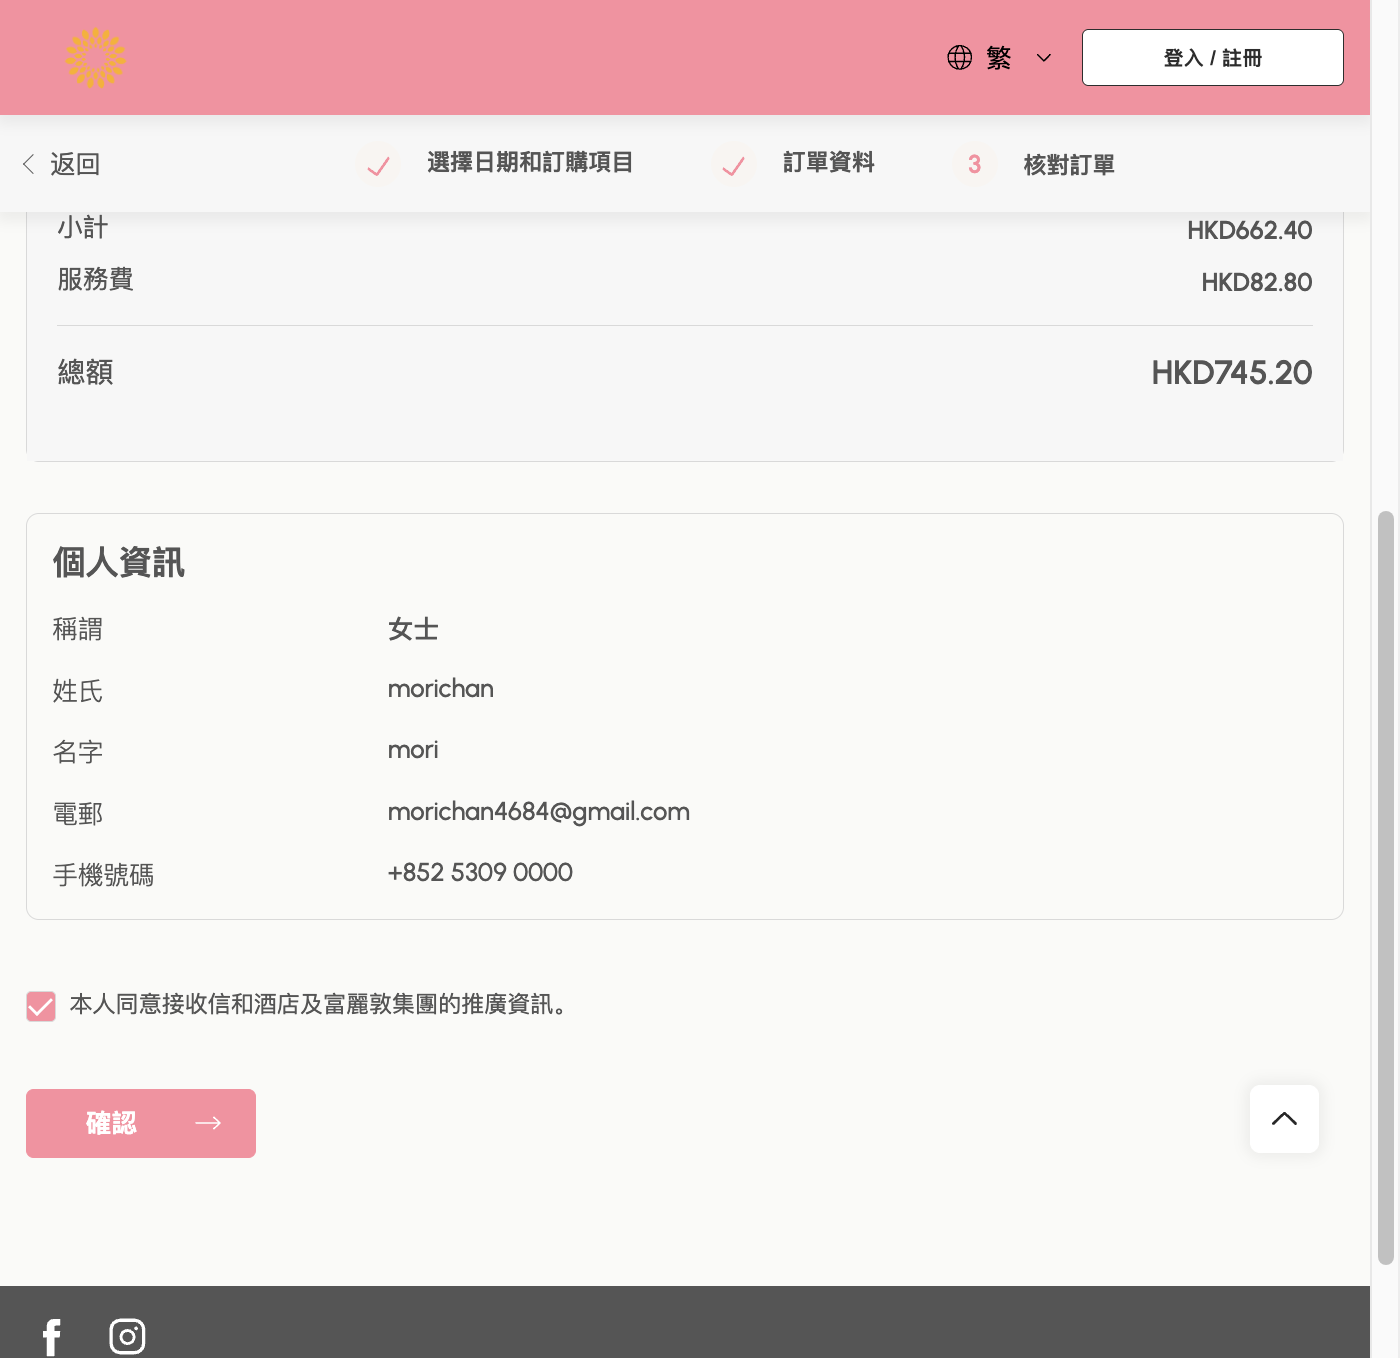The height and width of the screenshot is (1358, 1400).
Task: Click the 總額 total label
Action: pyautogui.click(x=85, y=373)
